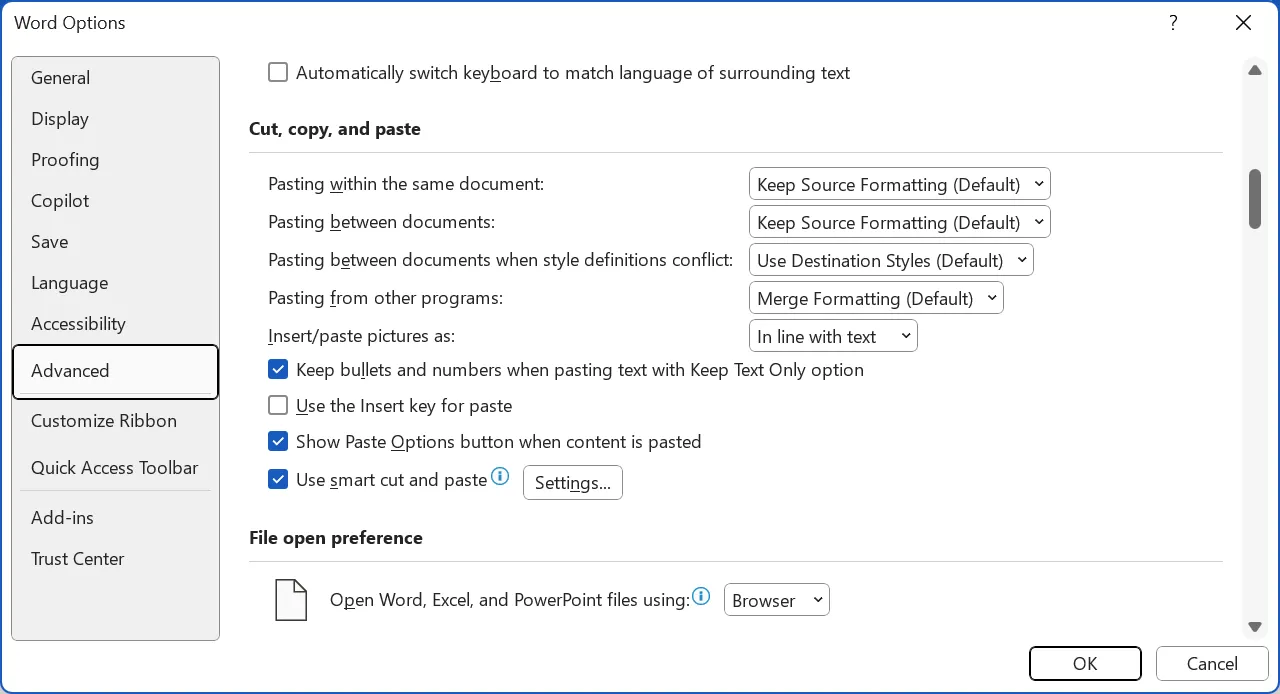Open Help via the question mark icon

coord(1173,22)
